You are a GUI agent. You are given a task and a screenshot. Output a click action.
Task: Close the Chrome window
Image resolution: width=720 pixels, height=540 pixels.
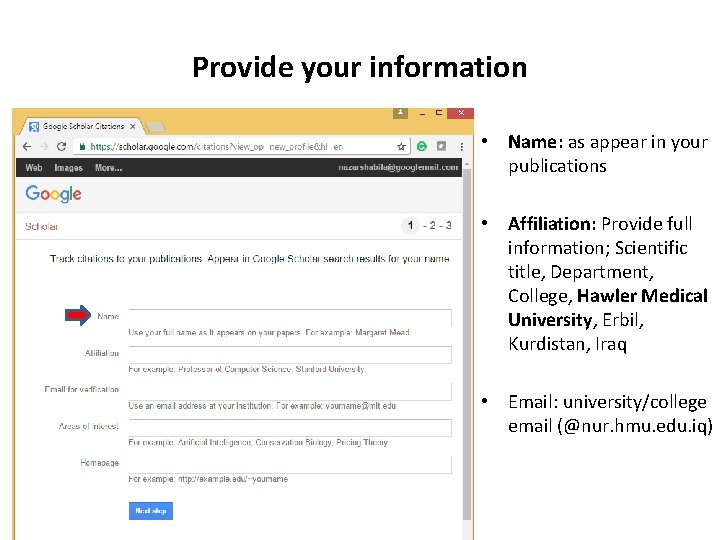(x=461, y=112)
